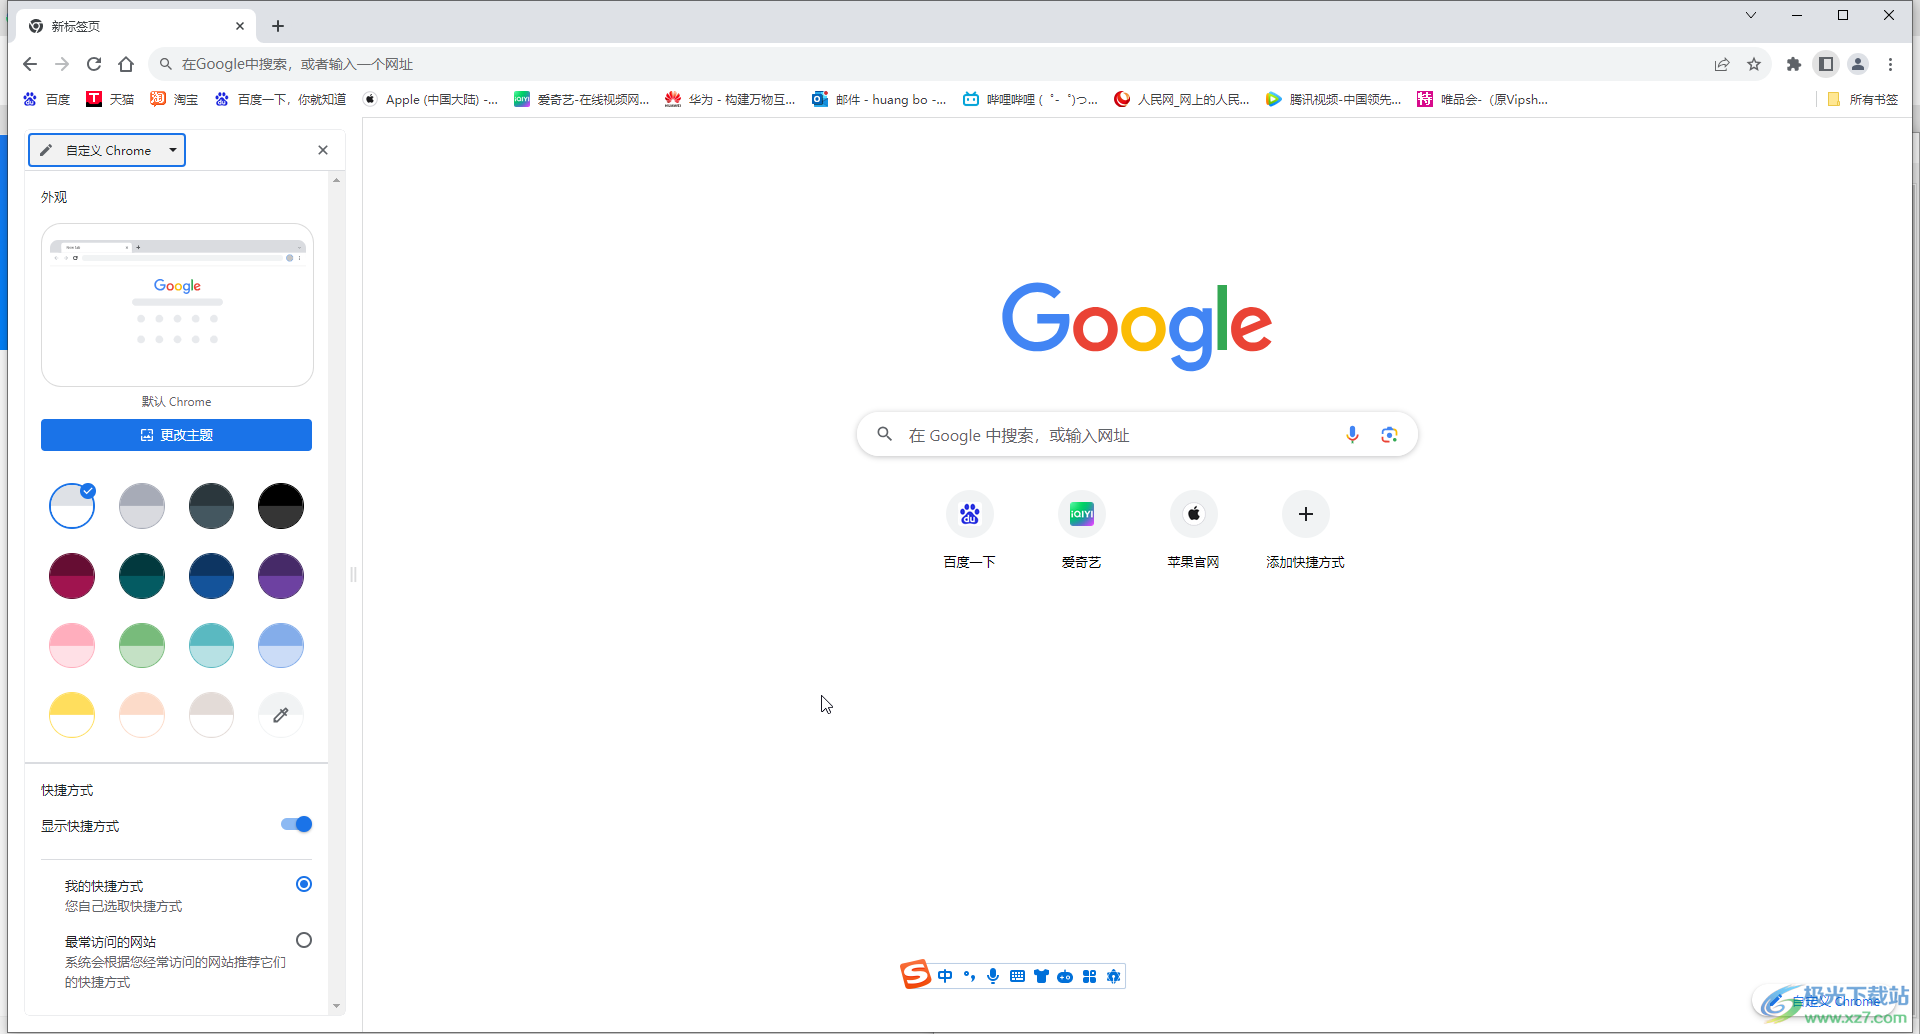Open the home page icon

(x=126, y=64)
